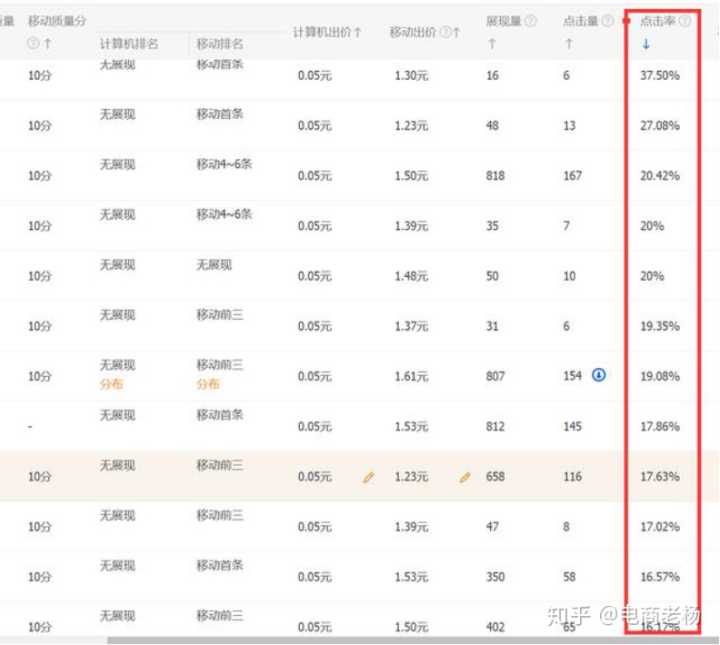Image resolution: width=720 pixels, height=645 pixels.
Task: Click 无展现 mobile ranking in the 50 row
Action: (x=214, y=264)
